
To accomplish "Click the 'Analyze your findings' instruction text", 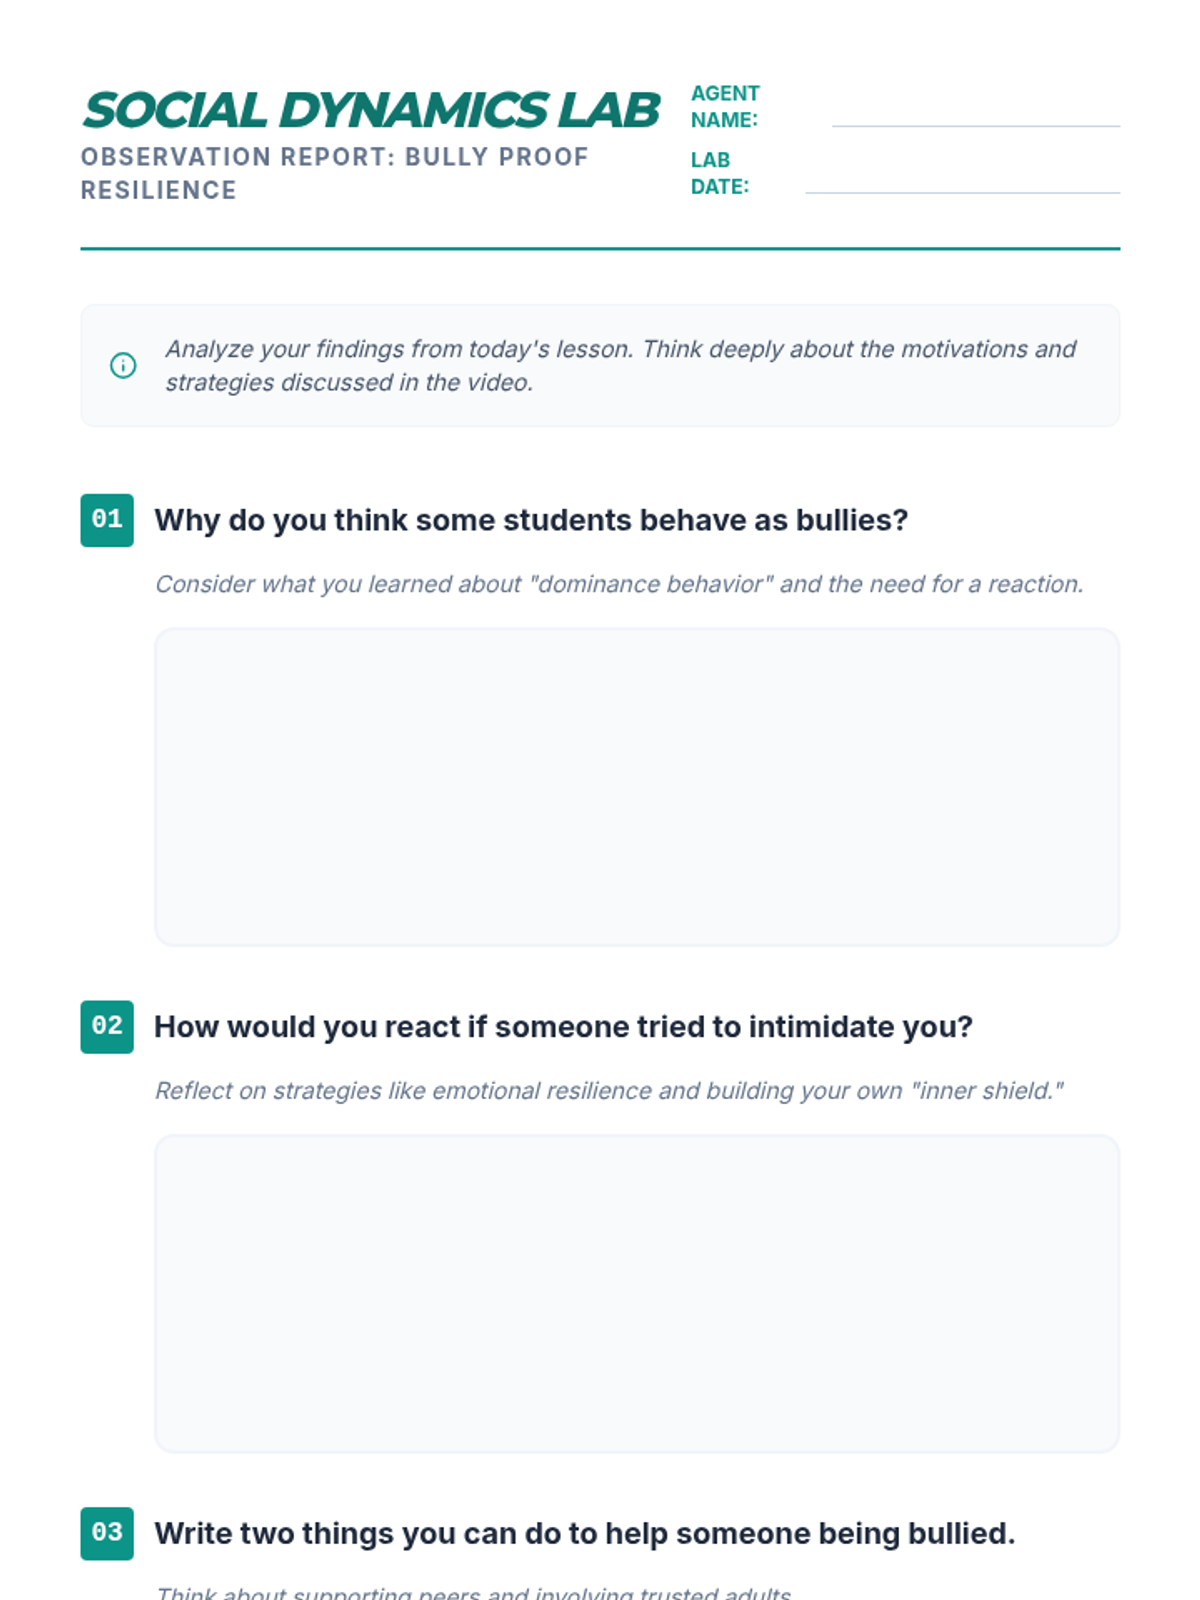I will pyautogui.click(x=620, y=366).
